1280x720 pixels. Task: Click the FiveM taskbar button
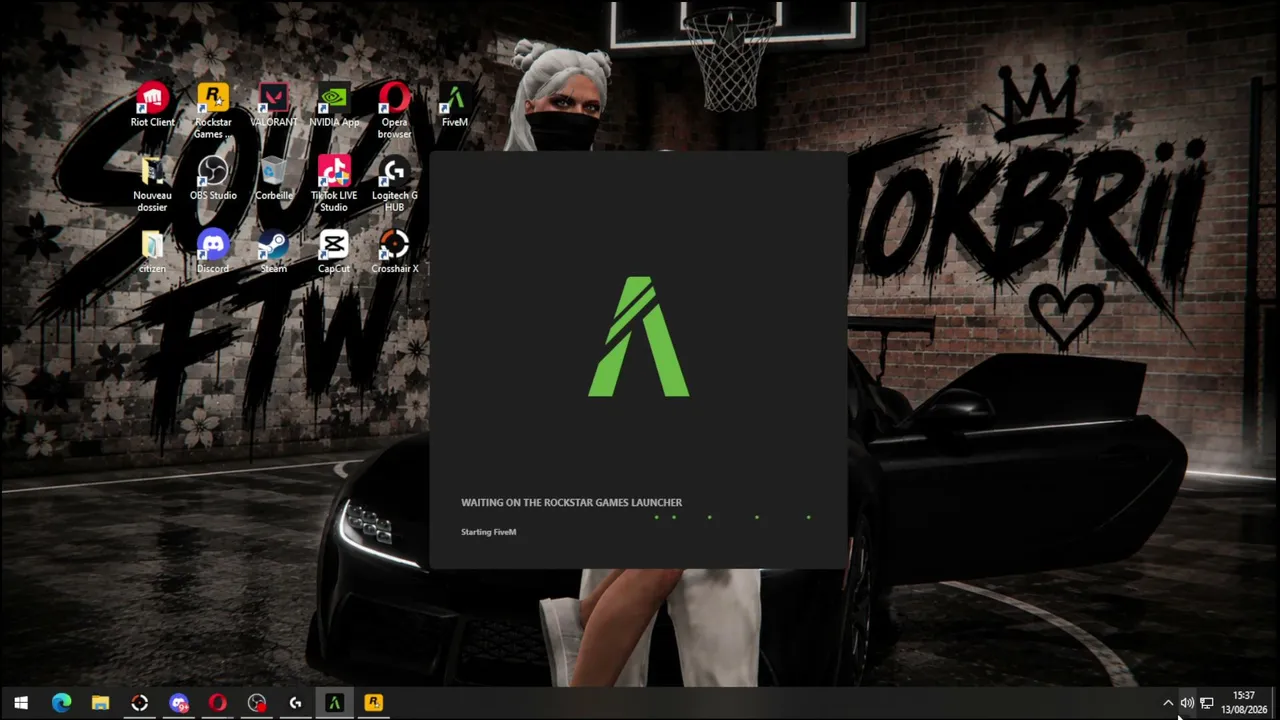[334, 703]
